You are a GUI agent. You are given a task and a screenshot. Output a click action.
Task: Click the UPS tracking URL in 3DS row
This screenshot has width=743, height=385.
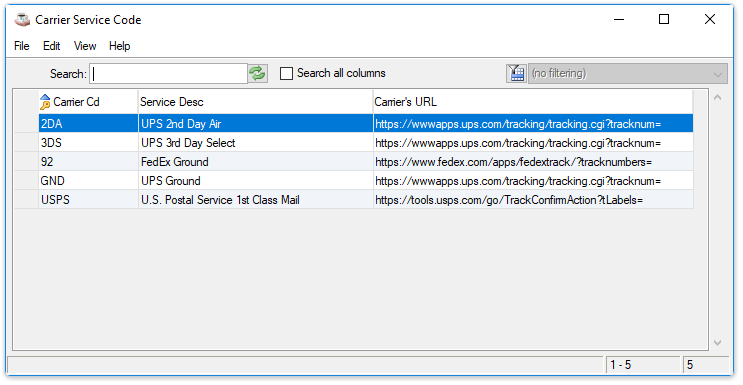tap(533, 143)
